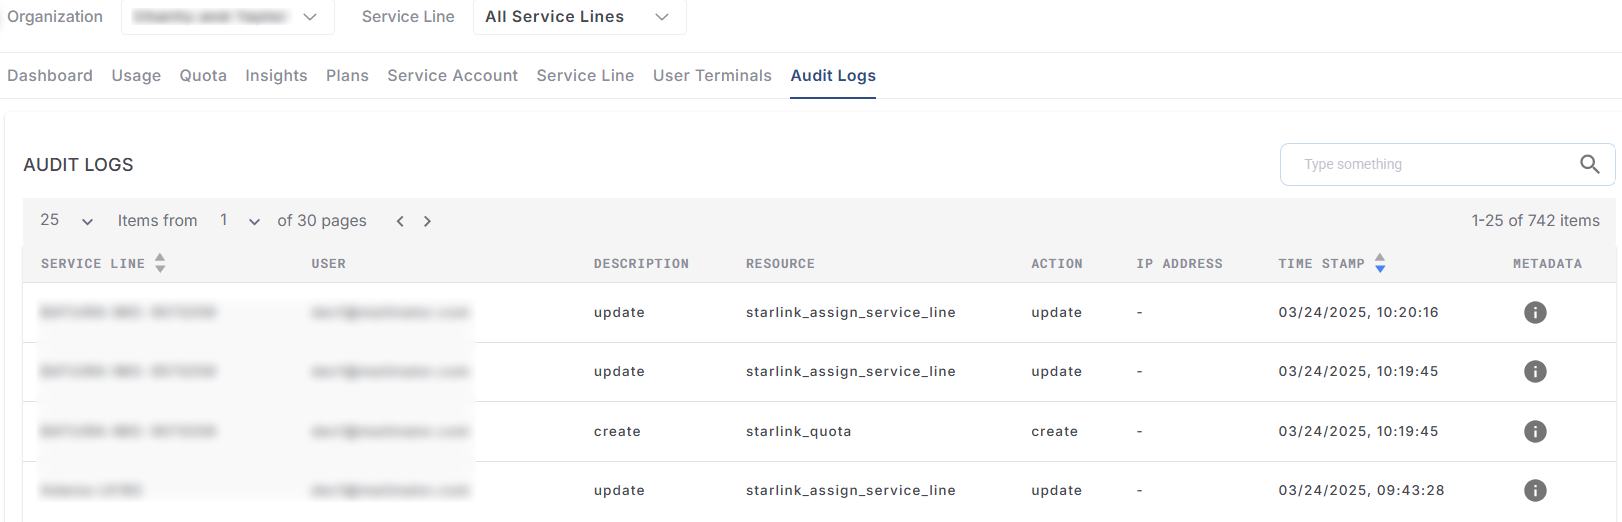Open the Quota tab
This screenshot has width=1622, height=522.
(203, 76)
